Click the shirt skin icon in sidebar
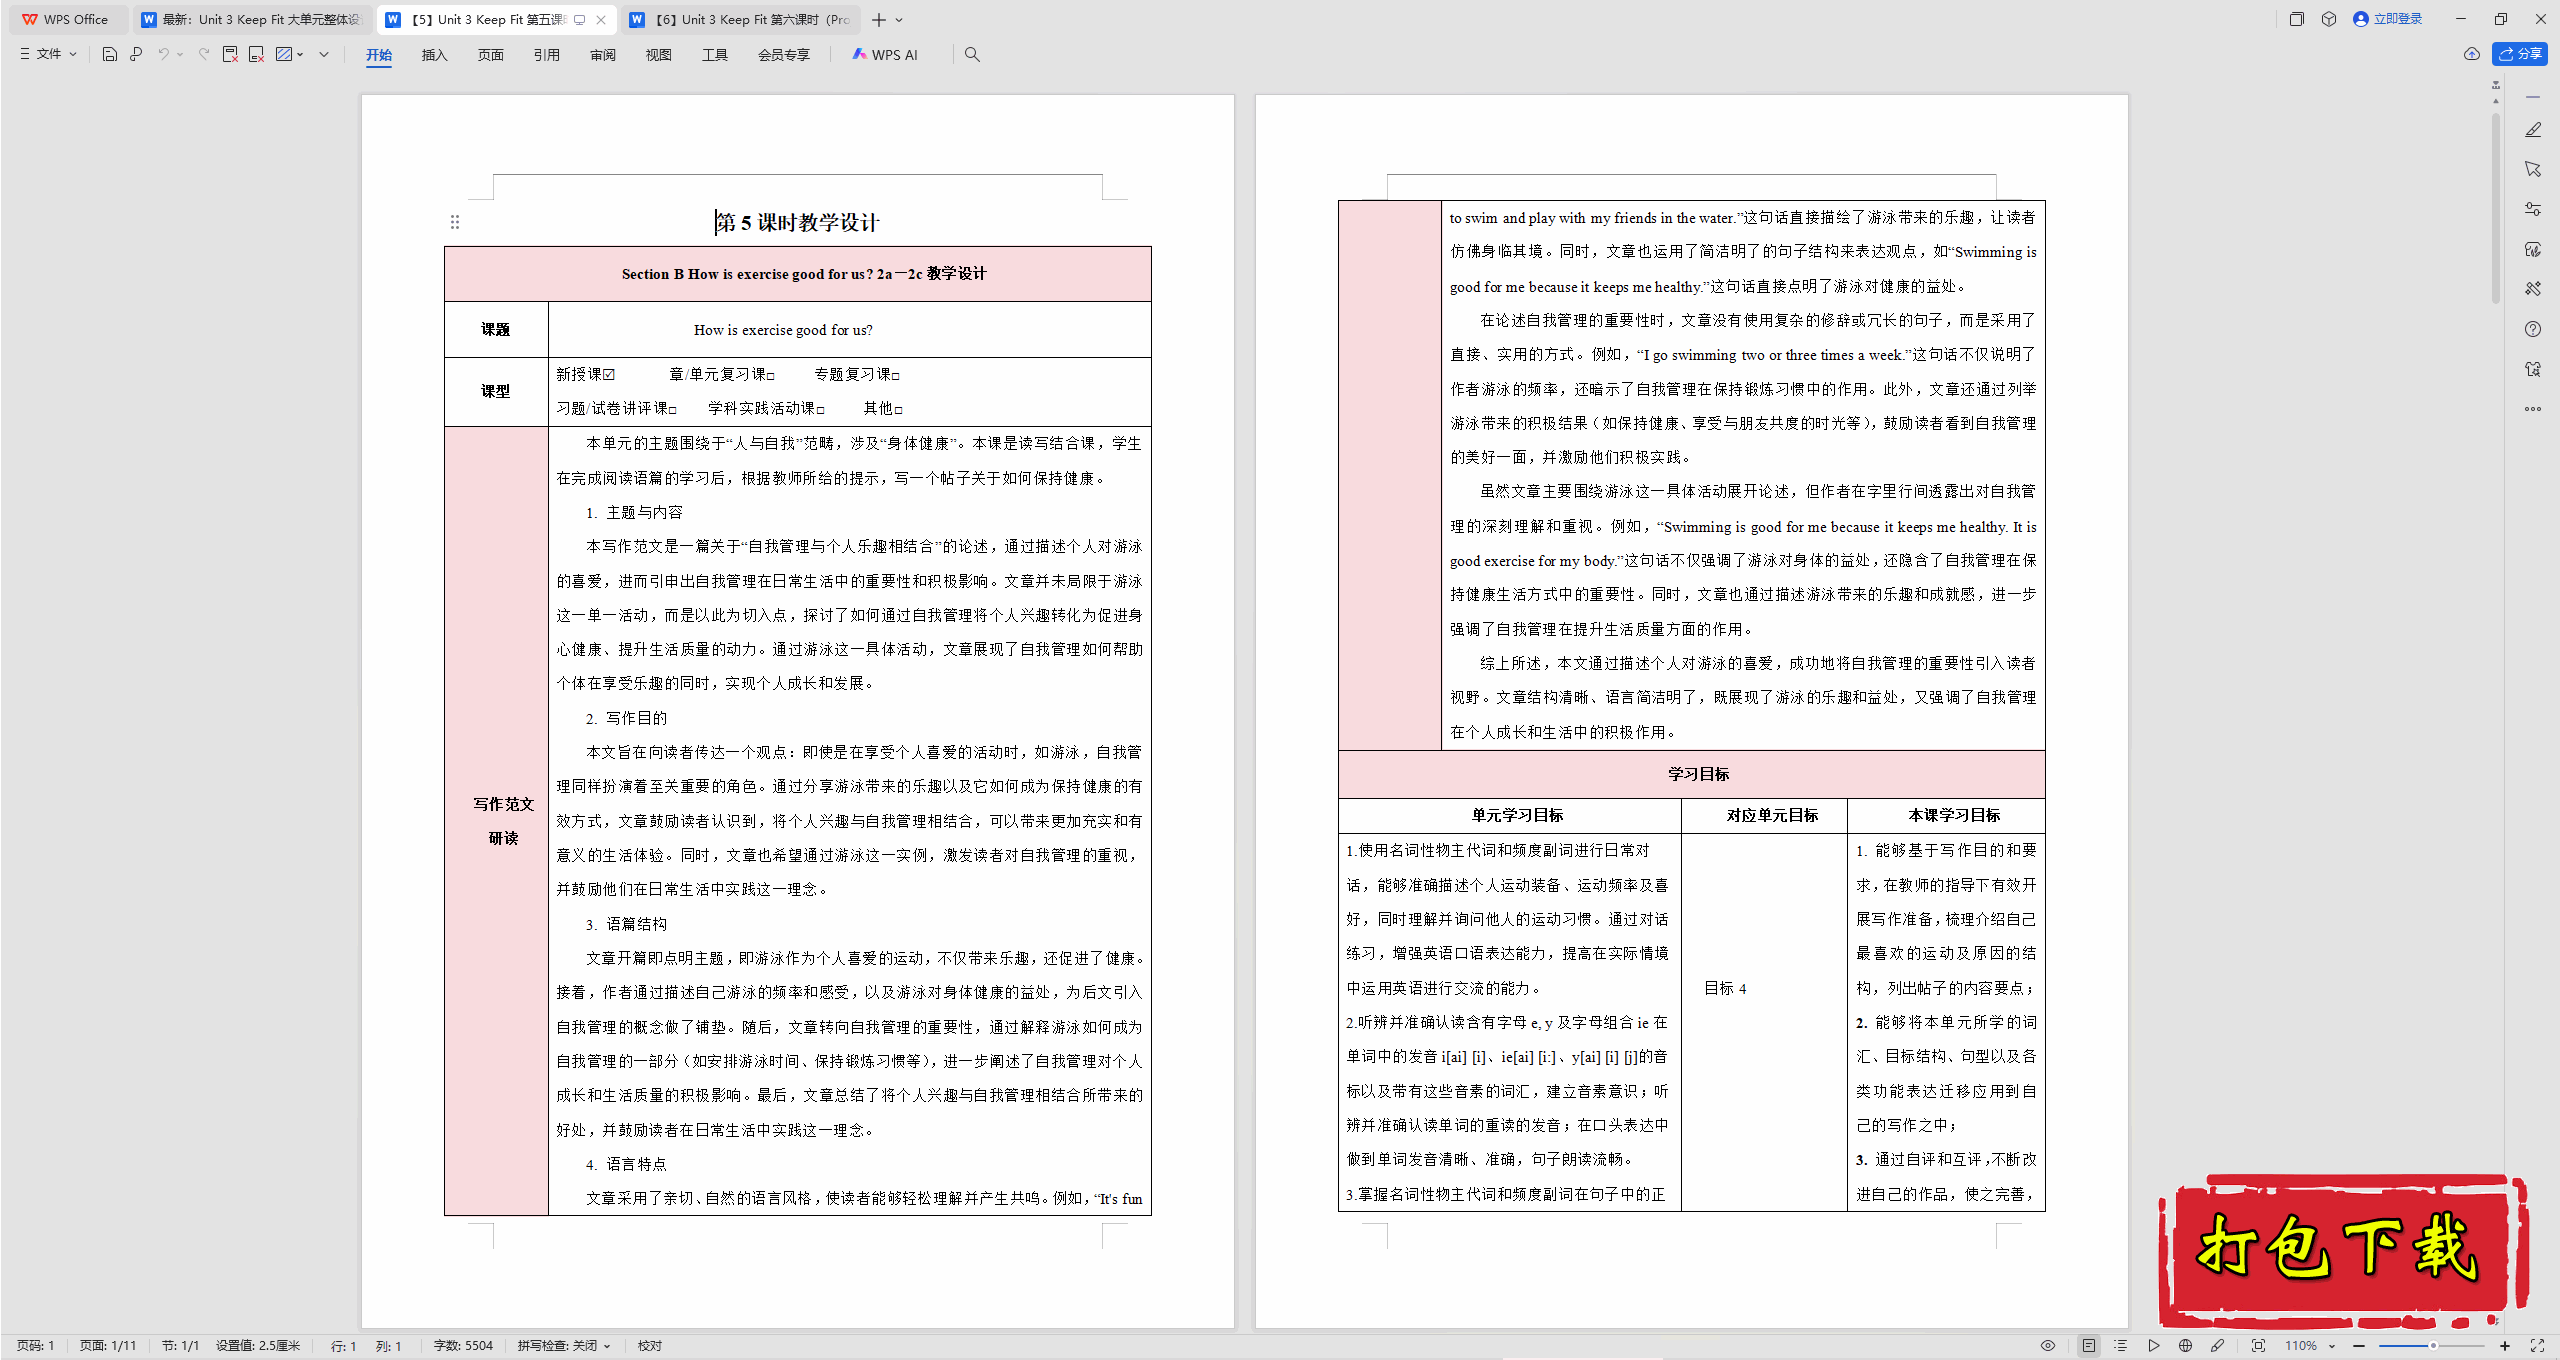The height and width of the screenshot is (1360, 2560). 2533,369
